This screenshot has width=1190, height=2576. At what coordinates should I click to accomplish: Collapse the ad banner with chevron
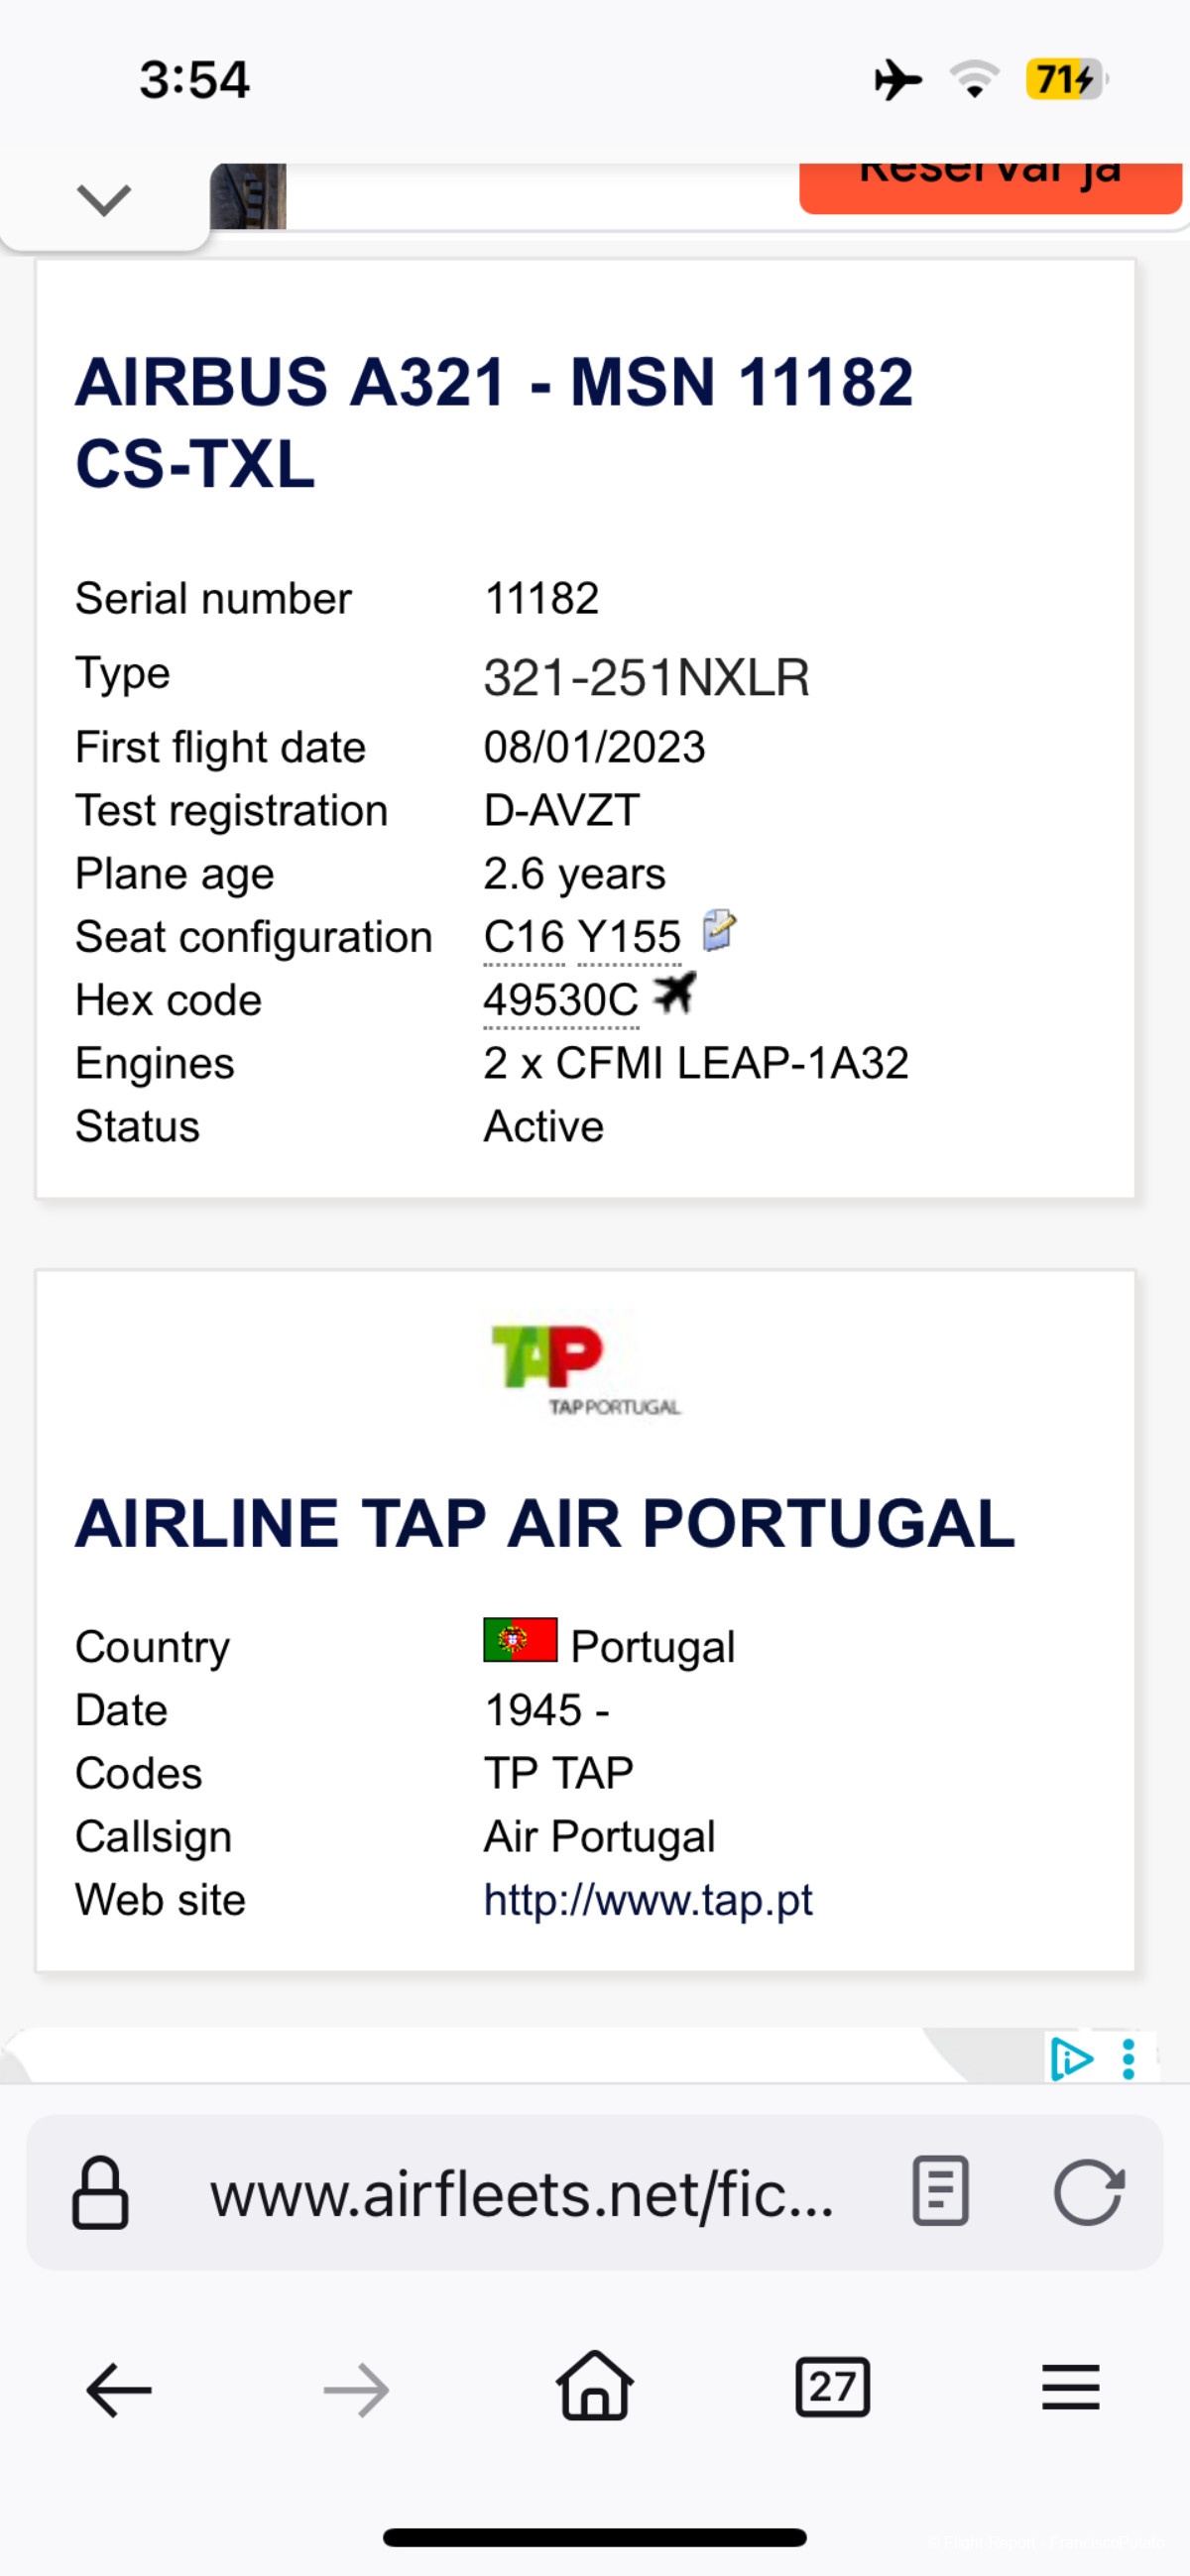coord(104,200)
